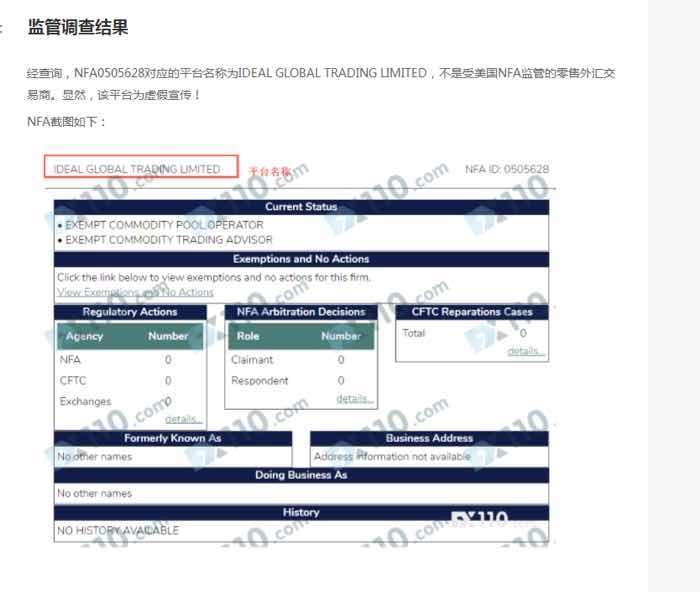
Task: Click the Business Address header
Action: click(x=429, y=438)
